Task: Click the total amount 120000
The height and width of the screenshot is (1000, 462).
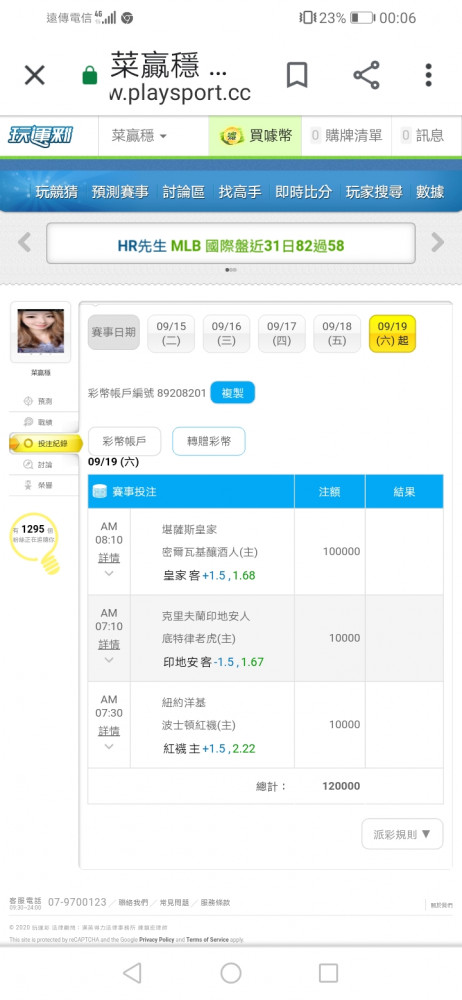Action: click(x=341, y=786)
